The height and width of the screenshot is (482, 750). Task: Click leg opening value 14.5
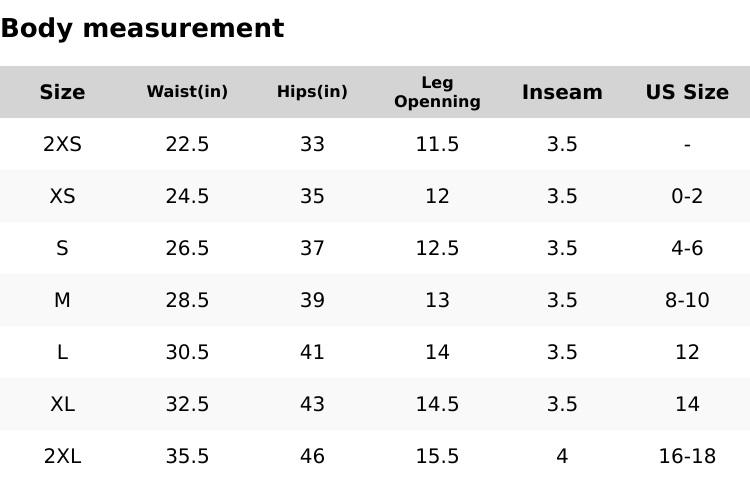click(x=437, y=404)
